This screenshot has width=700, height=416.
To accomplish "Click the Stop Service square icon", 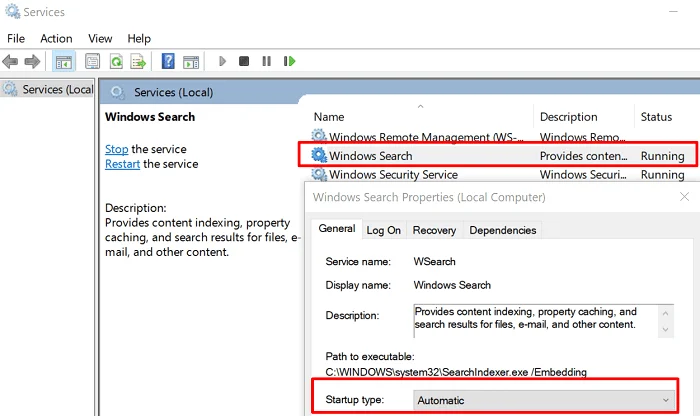I will tap(244, 61).
